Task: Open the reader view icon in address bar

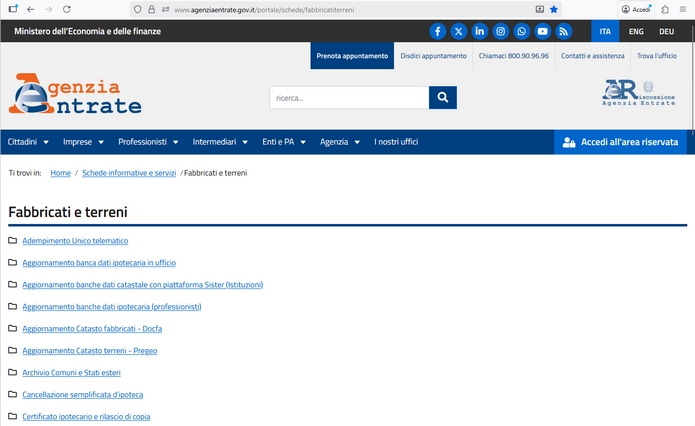Action: [539, 9]
